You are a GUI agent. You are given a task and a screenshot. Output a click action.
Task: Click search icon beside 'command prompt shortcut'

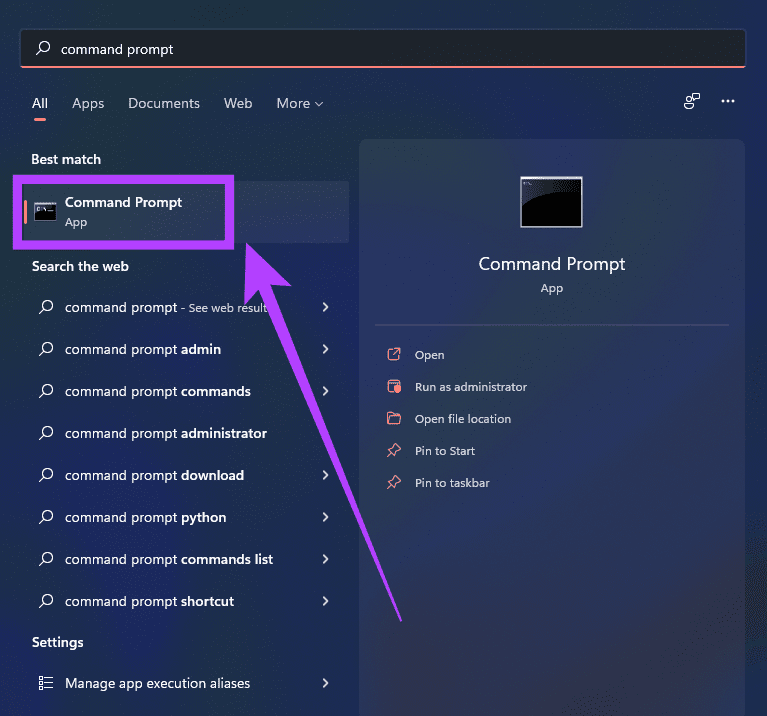pos(46,601)
